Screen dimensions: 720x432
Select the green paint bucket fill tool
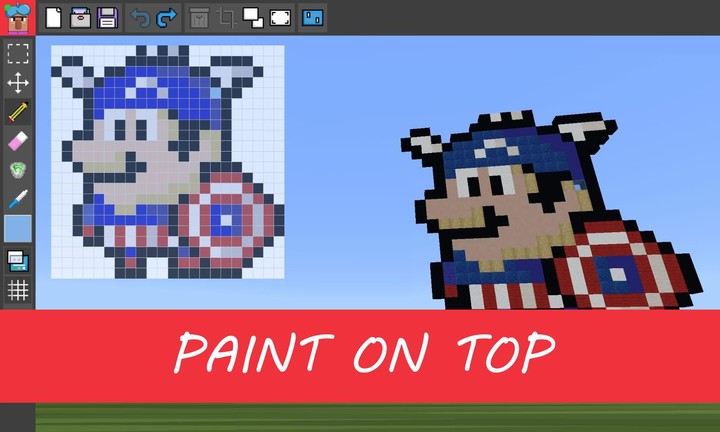[x=18, y=170]
